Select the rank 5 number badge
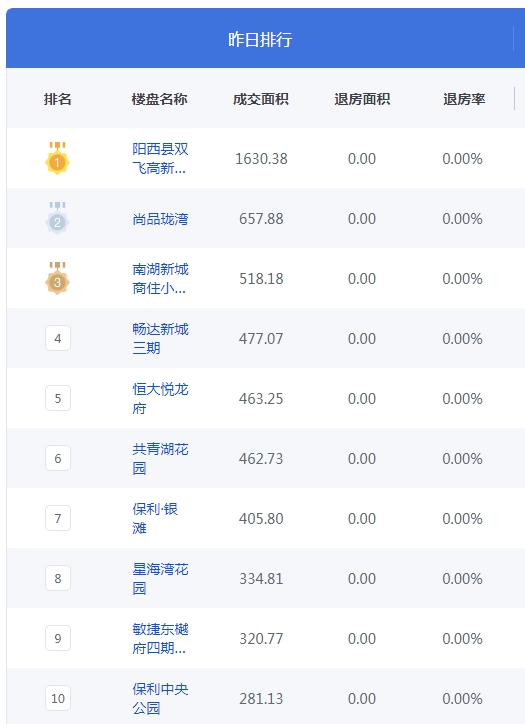The image size is (525, 724). [58, 398]
